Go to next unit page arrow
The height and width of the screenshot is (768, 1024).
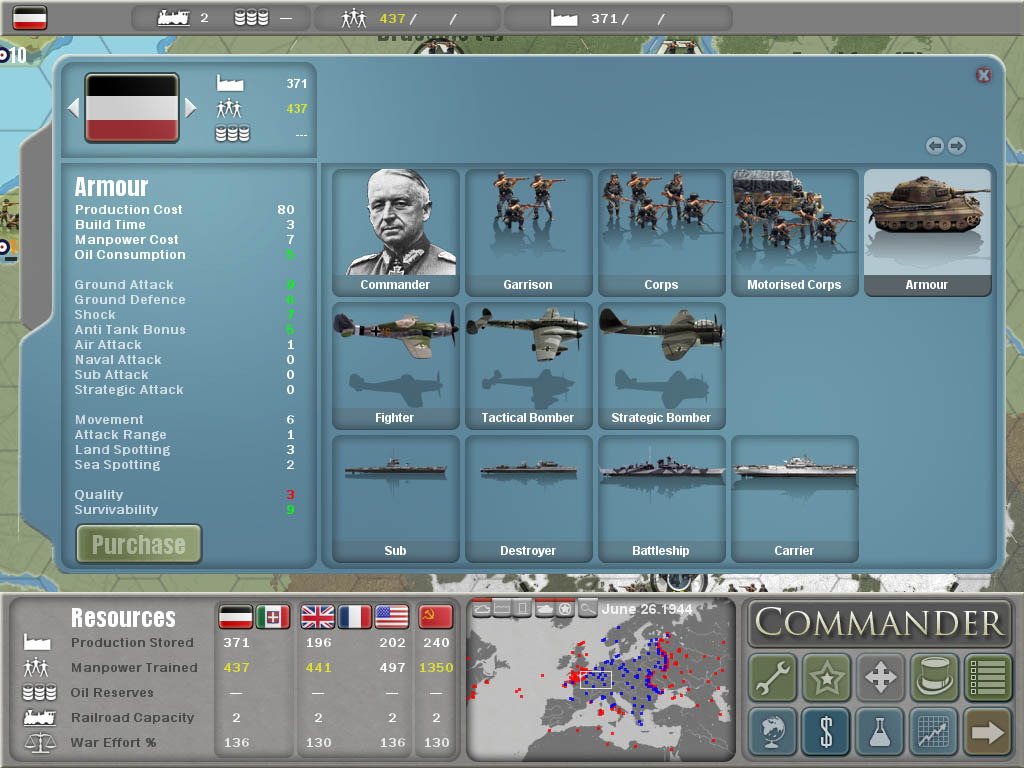tap(957, 146)
